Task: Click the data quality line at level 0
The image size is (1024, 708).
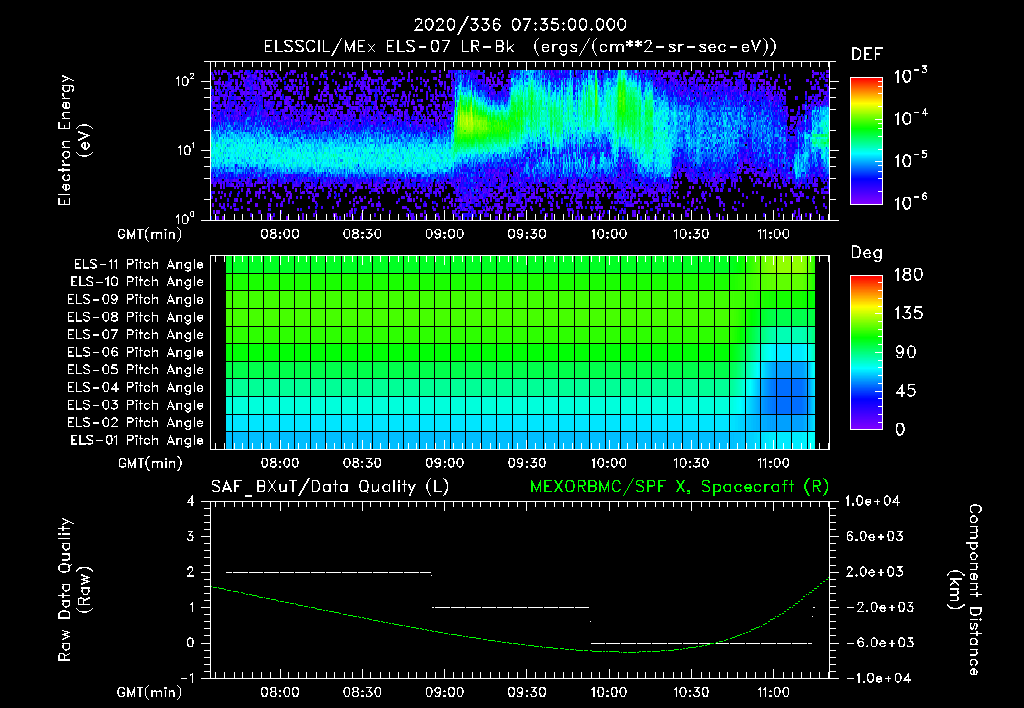Action: click(701, 643)
